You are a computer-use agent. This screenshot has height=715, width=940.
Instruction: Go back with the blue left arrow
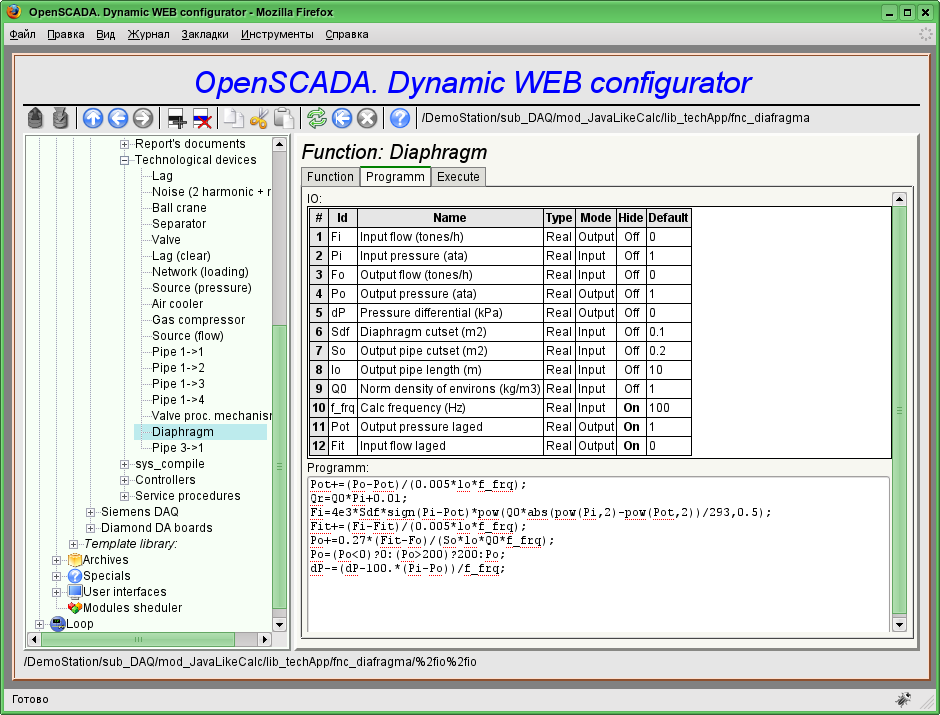point(118,118)
